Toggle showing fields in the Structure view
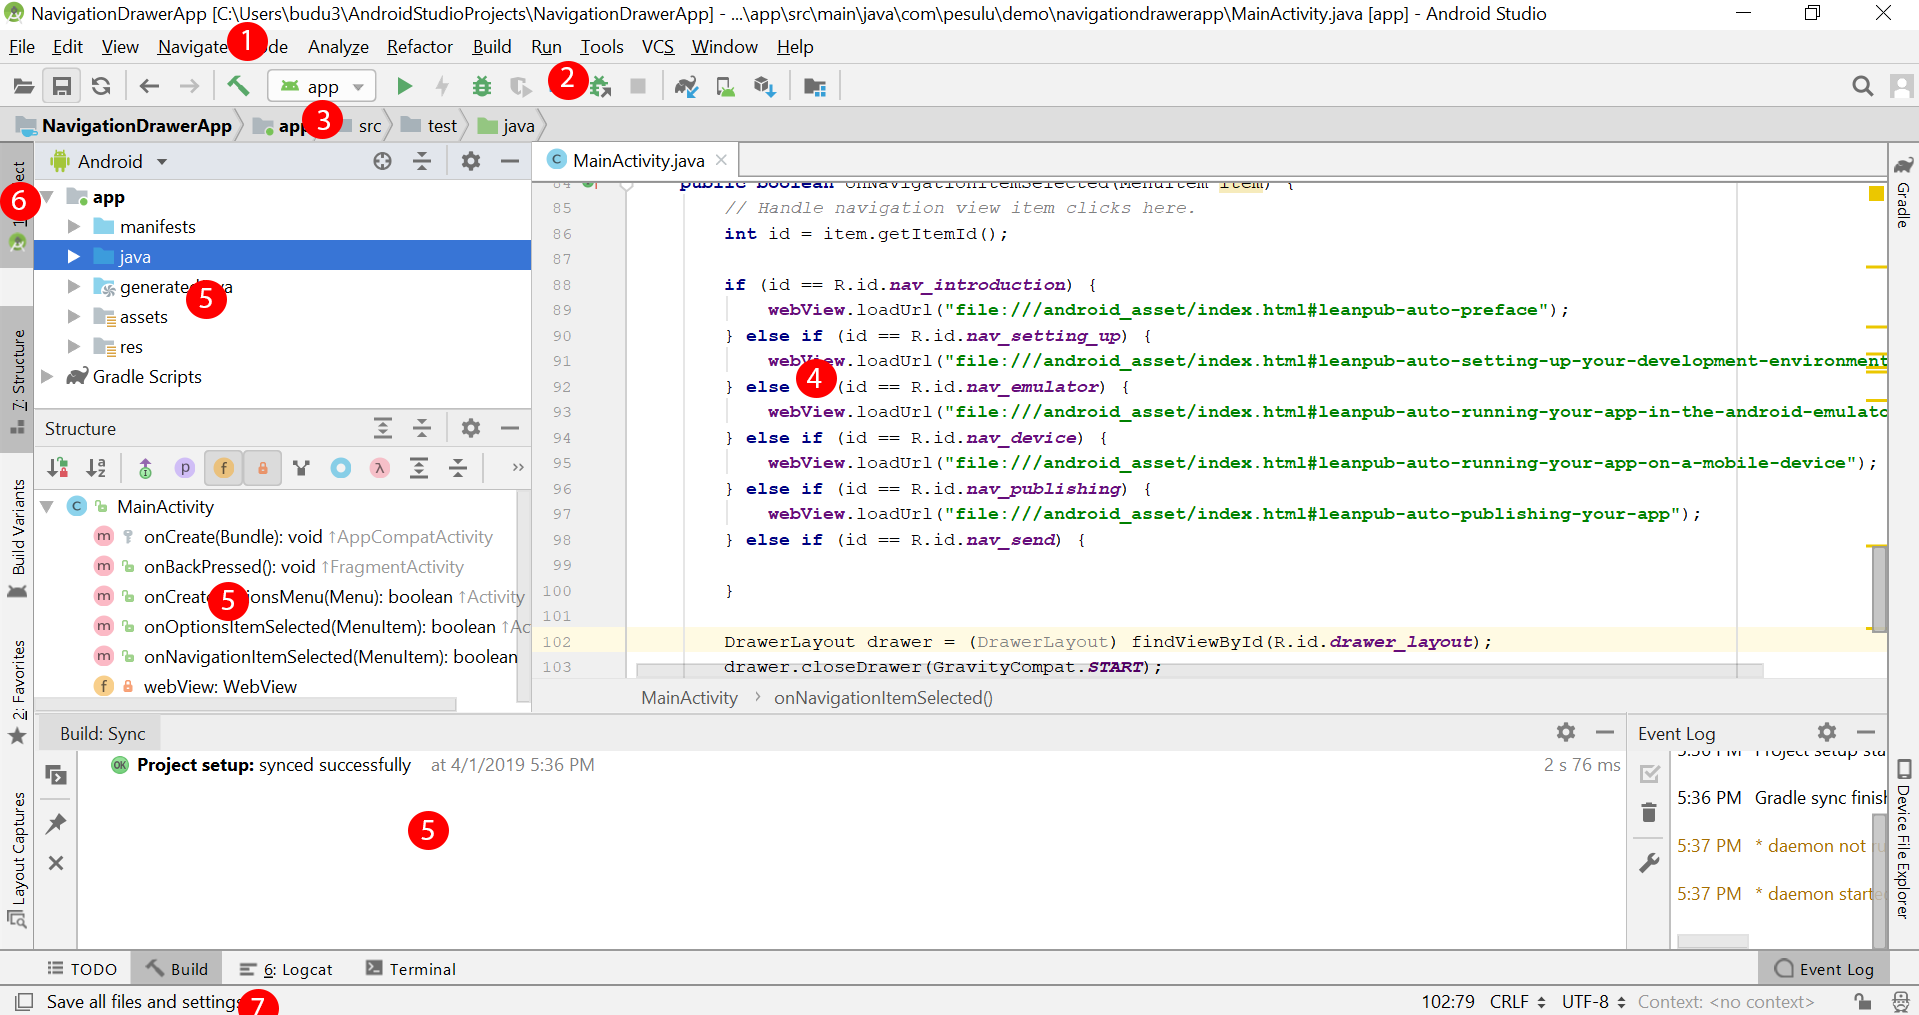1919x1015 pixels. click(x=223, y=467)
